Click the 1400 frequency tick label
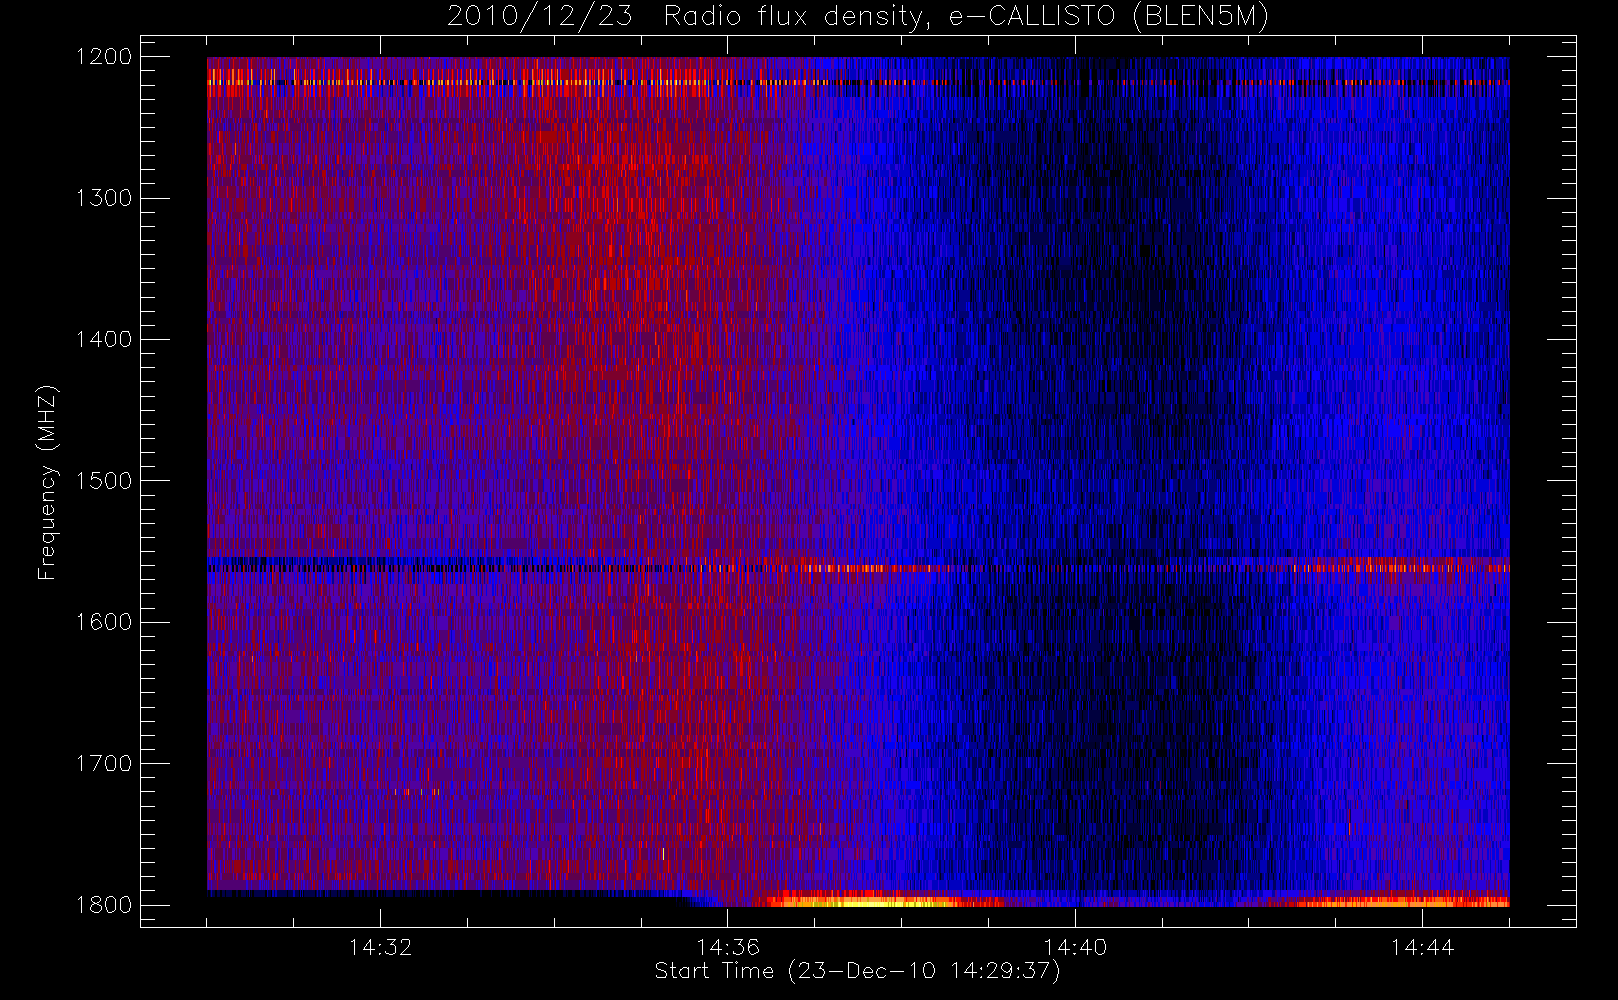This screenshot has width=1618, height=1000. [x=104, y=340]
